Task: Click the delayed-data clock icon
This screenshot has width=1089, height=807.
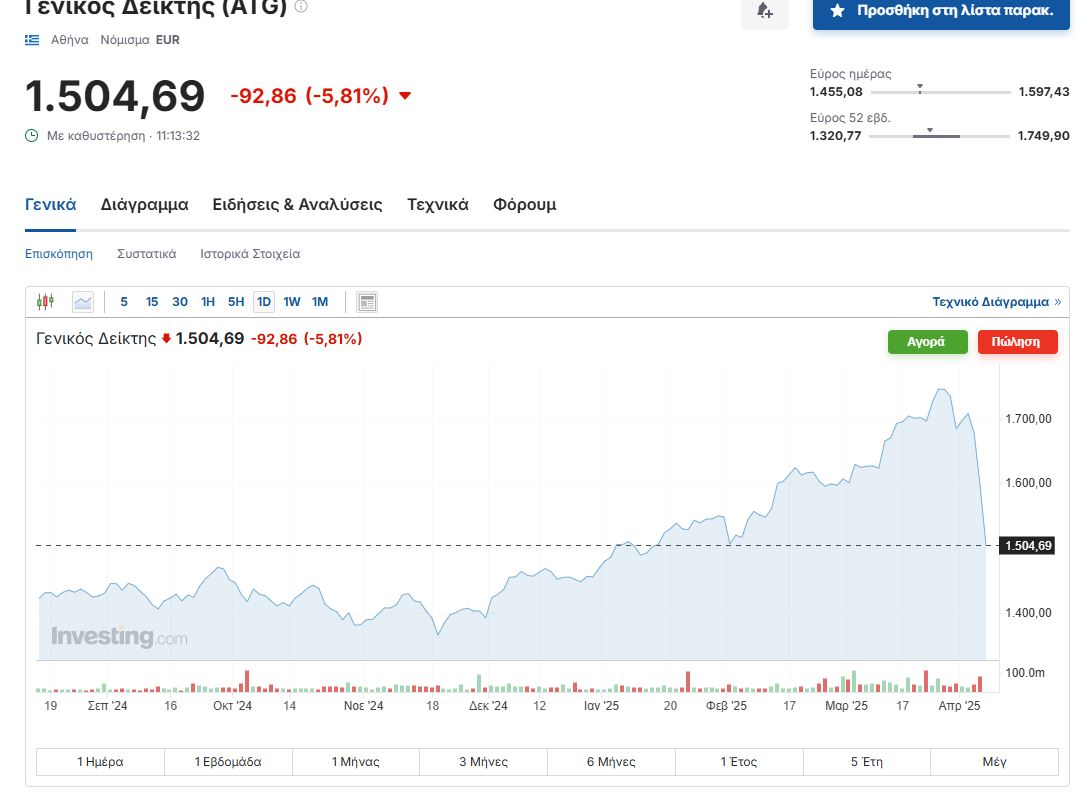Action: [32, 136]
